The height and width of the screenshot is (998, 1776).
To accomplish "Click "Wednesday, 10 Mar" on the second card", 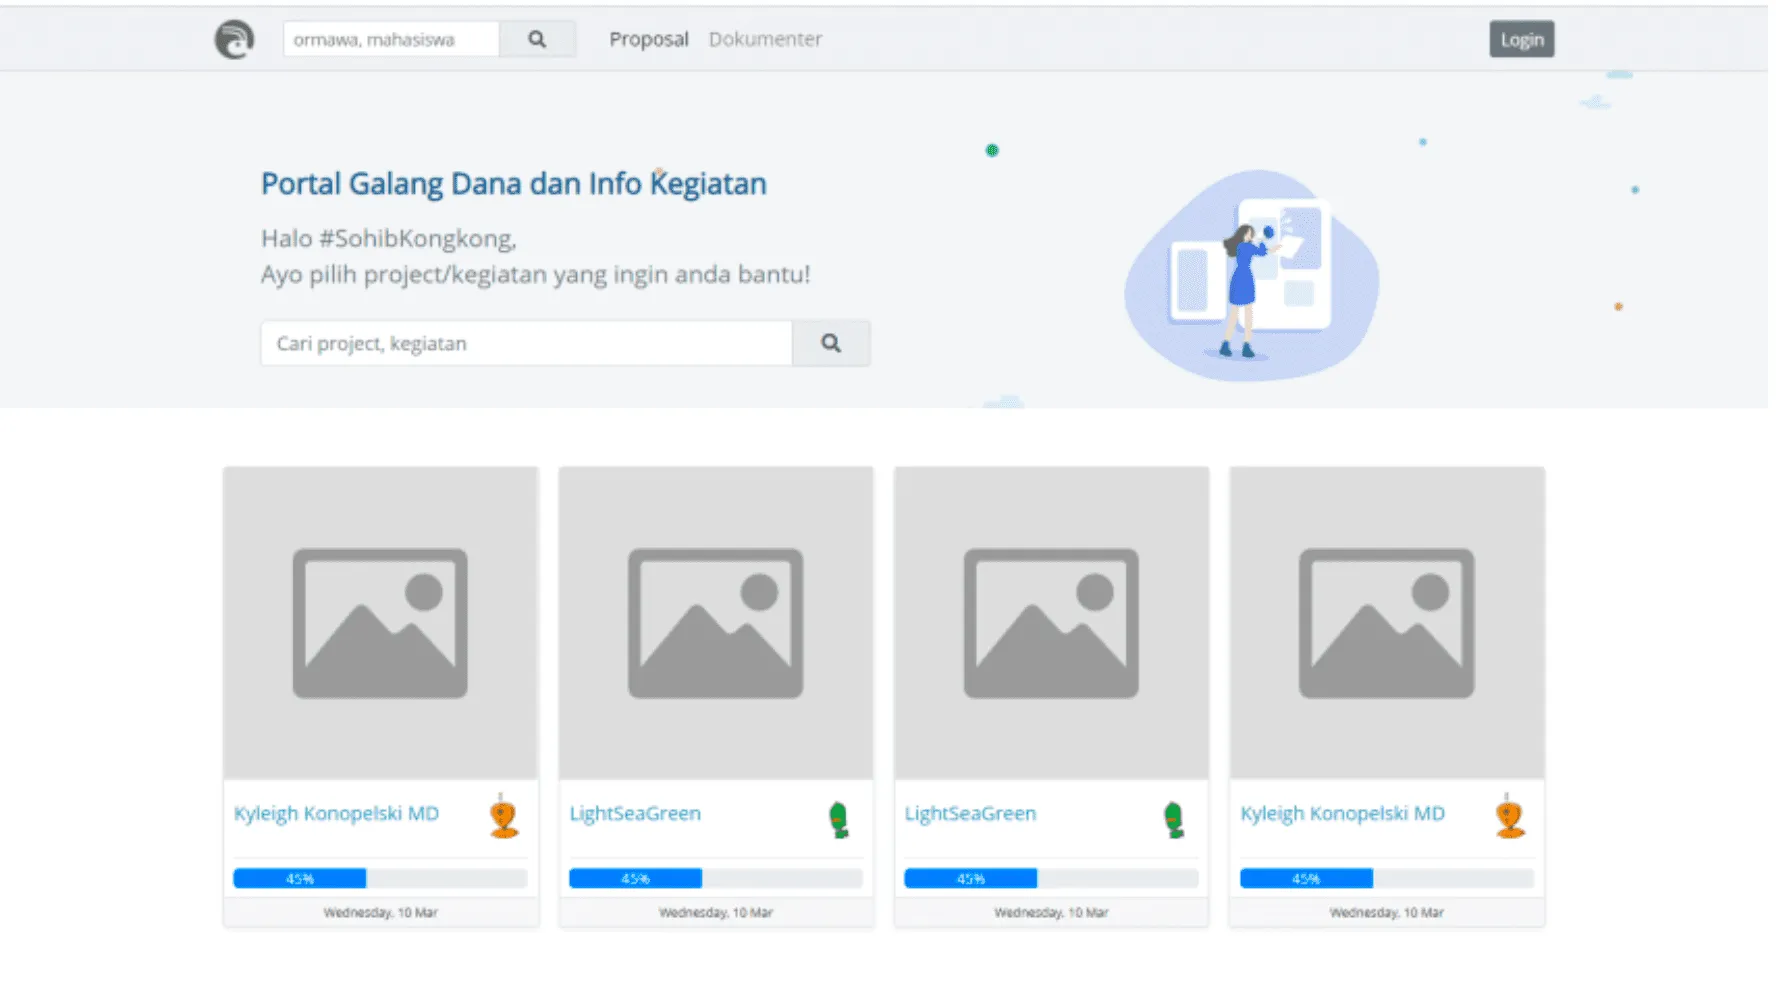I will pos(716,912).
